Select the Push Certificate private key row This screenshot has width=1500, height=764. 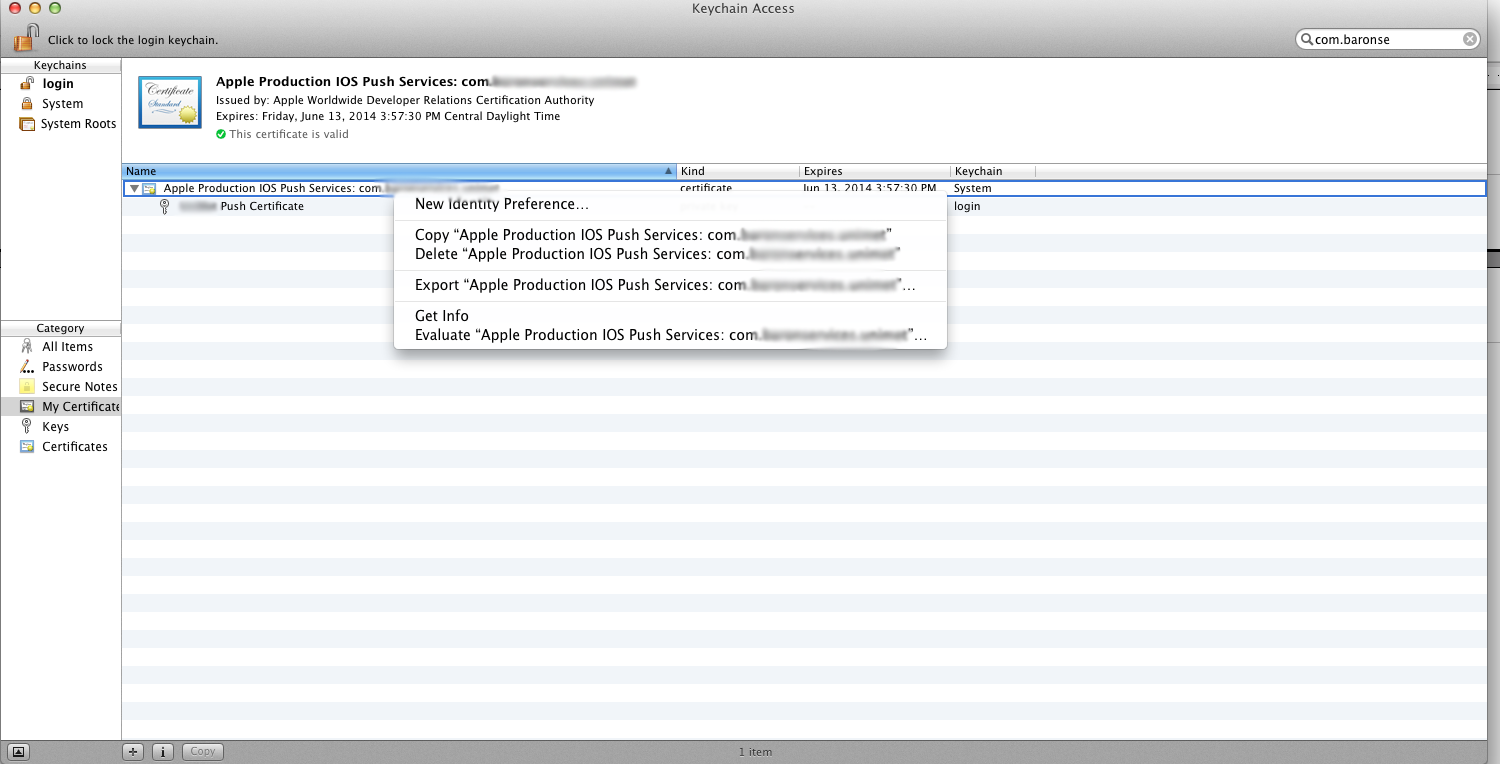point(804,206)
